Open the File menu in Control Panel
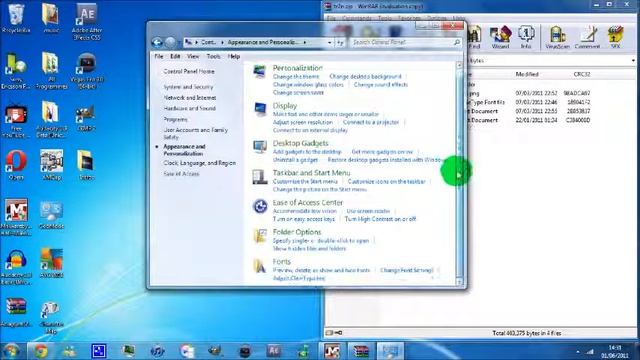 click(x=159, y=56)
